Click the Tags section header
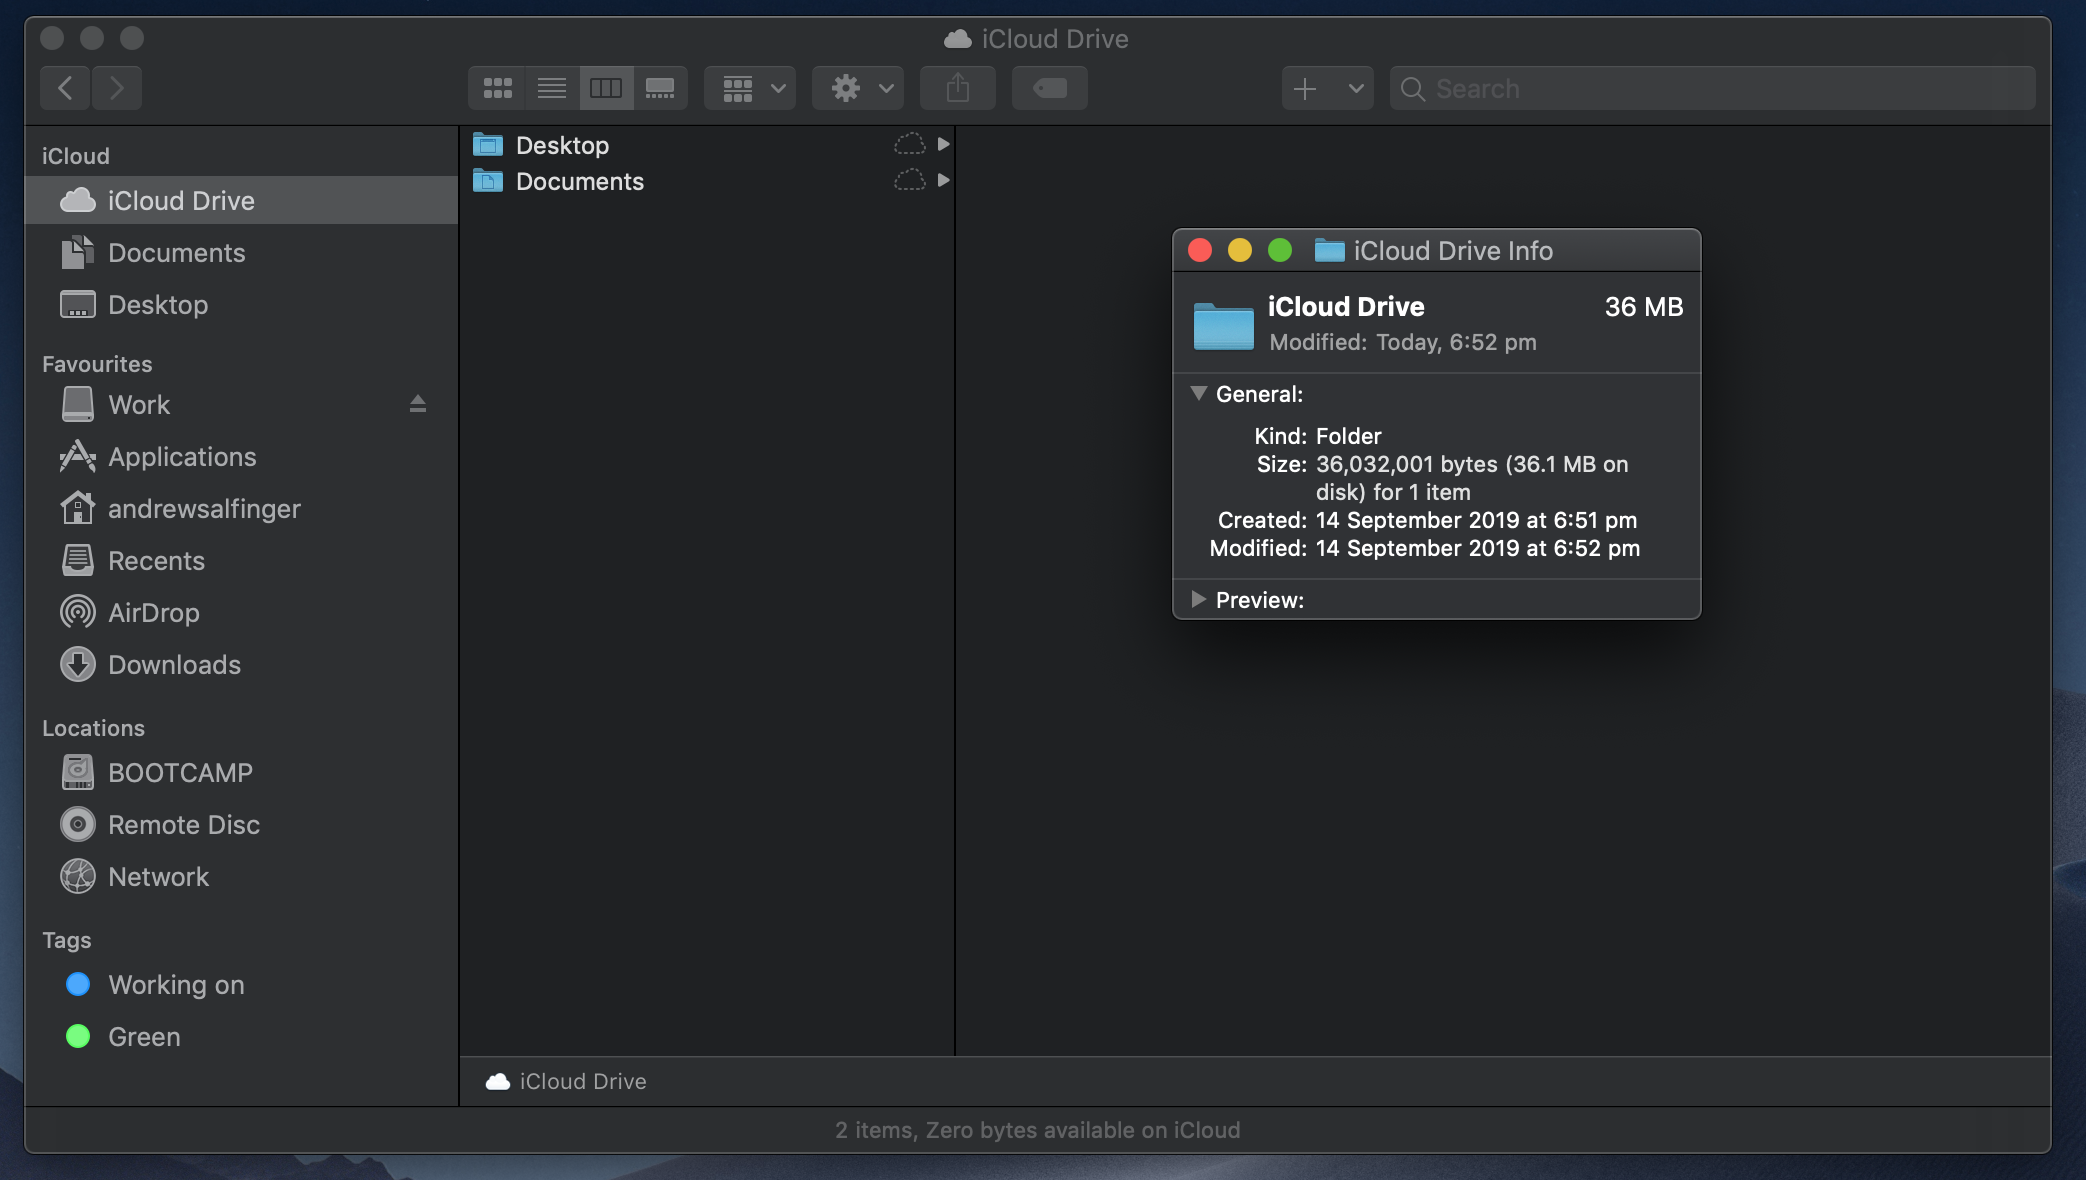 pyautogui.click(x=67, y=940)
